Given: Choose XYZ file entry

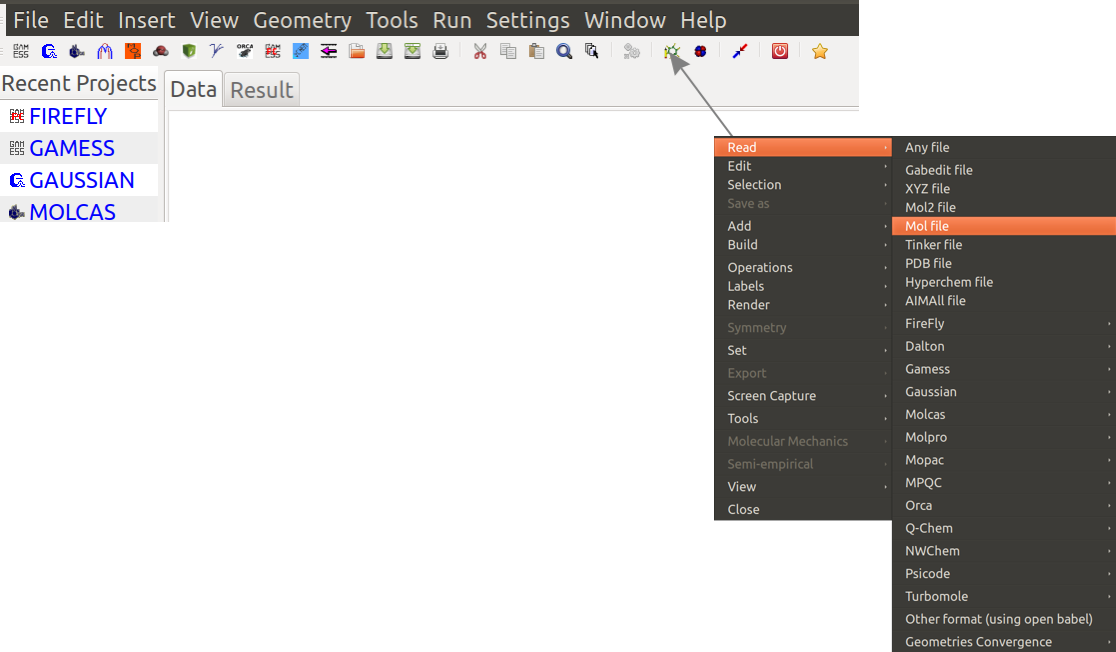Looking at the screenshot, I should pos(1004,189).
